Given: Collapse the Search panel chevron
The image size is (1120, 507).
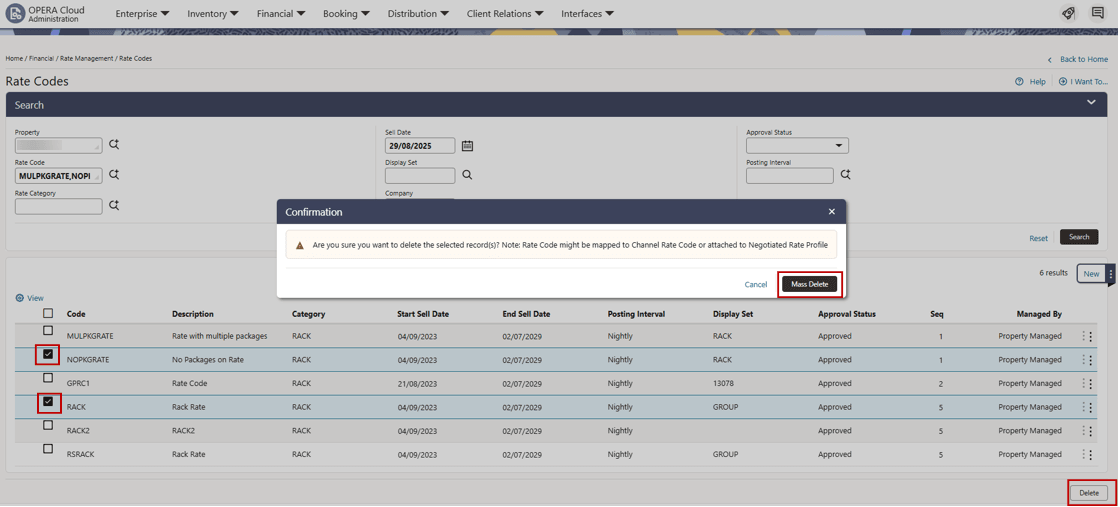Looking at the screenshot, I should click(1091, 103).
